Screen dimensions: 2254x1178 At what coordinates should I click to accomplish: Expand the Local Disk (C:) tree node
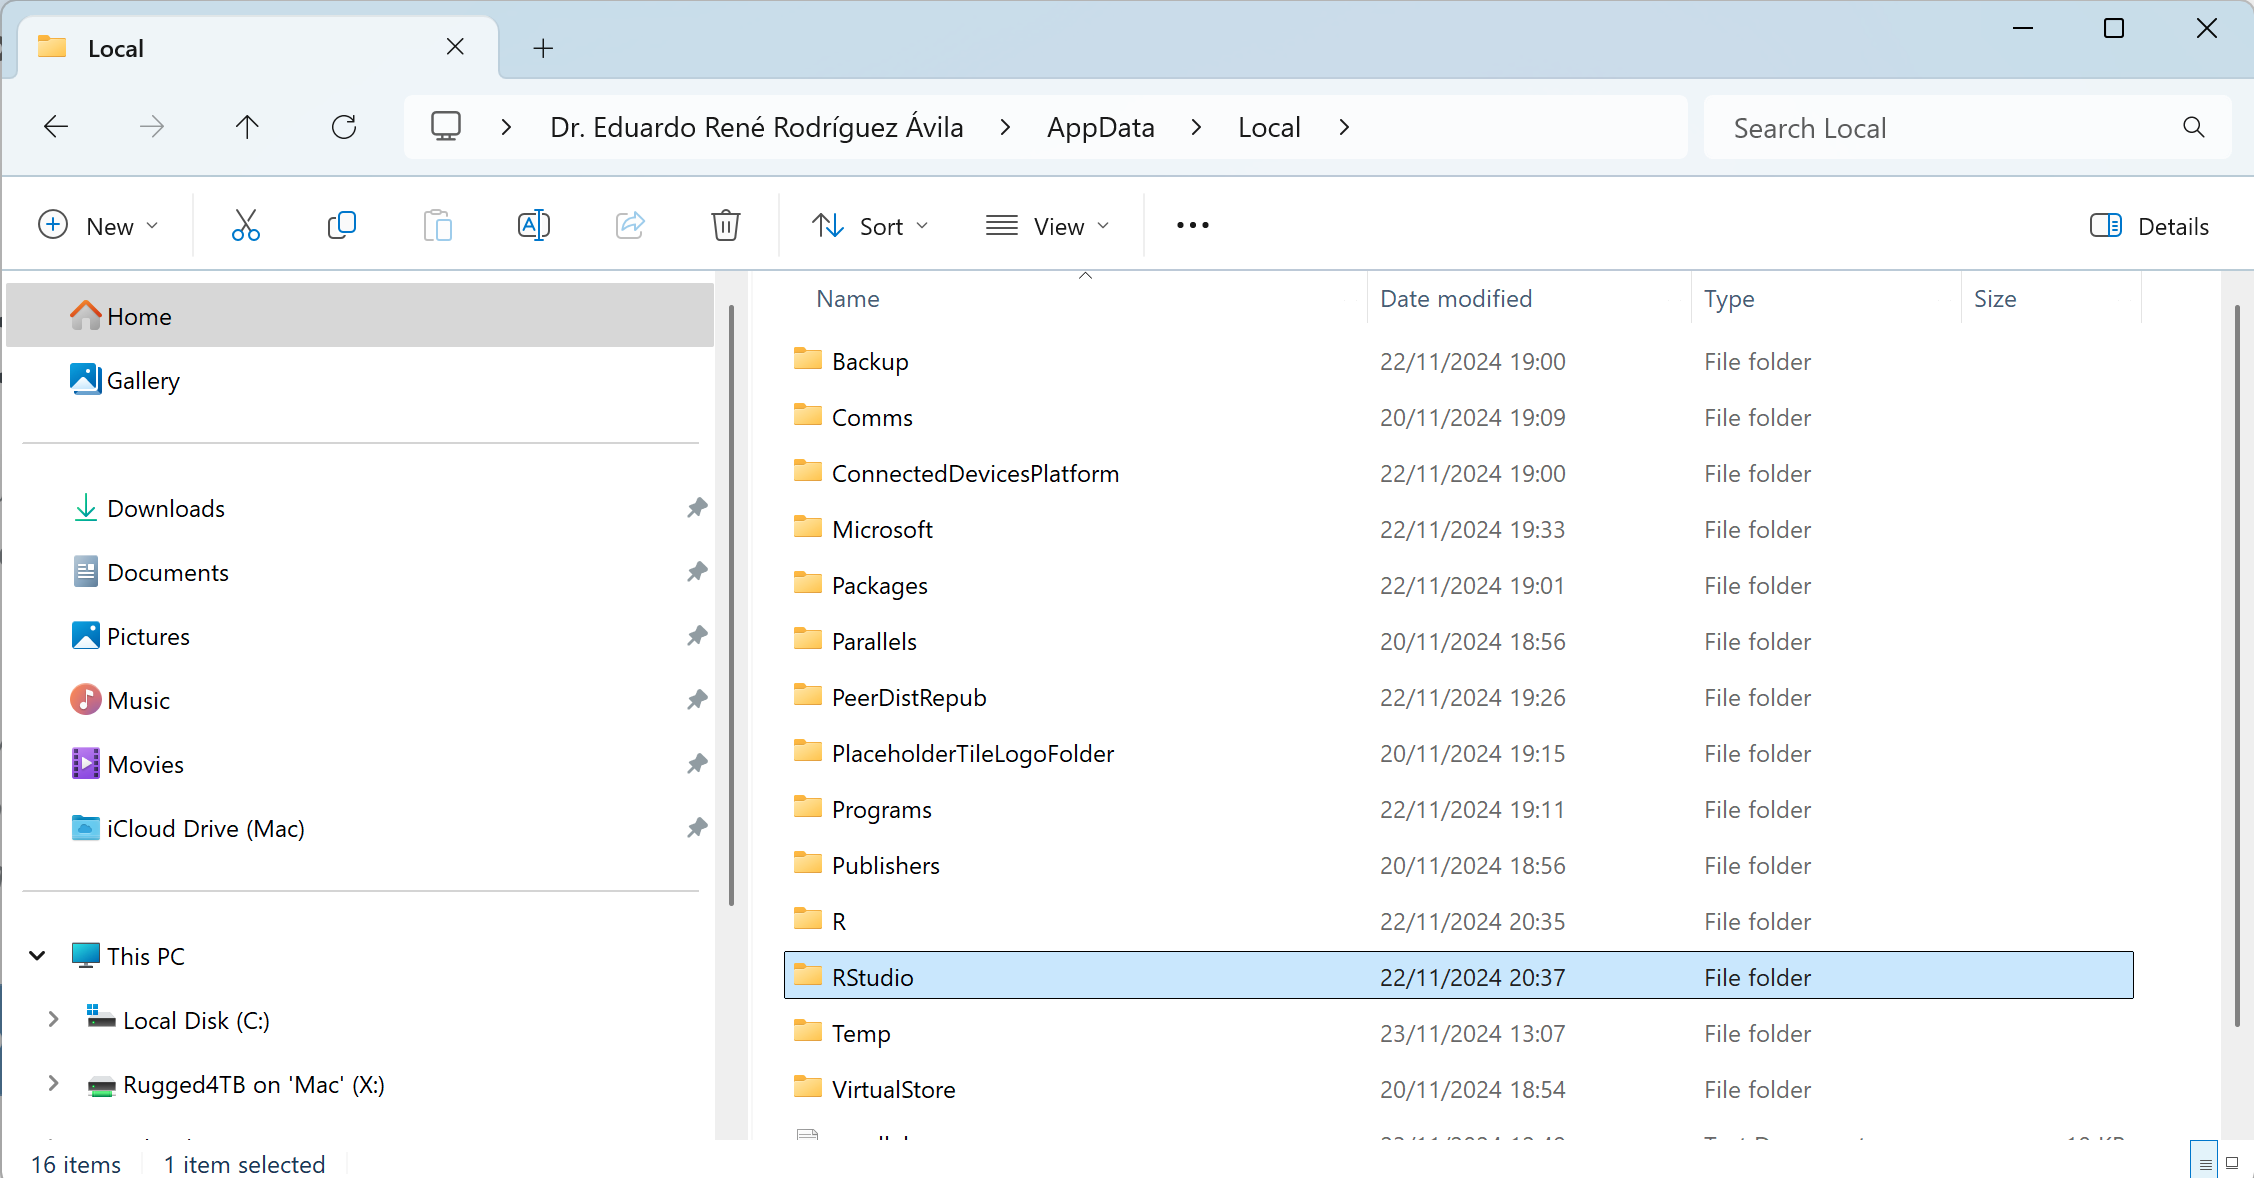pos(53,1019)
